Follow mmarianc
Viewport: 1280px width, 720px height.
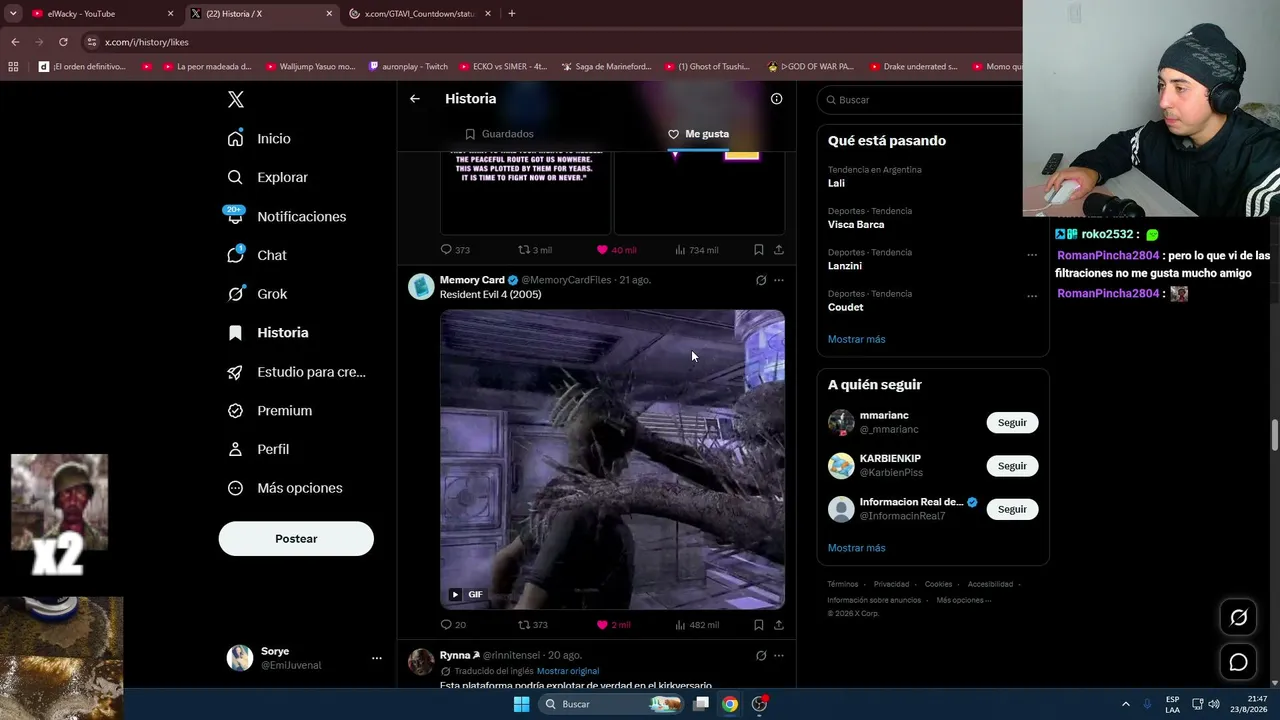point(1012,423)
